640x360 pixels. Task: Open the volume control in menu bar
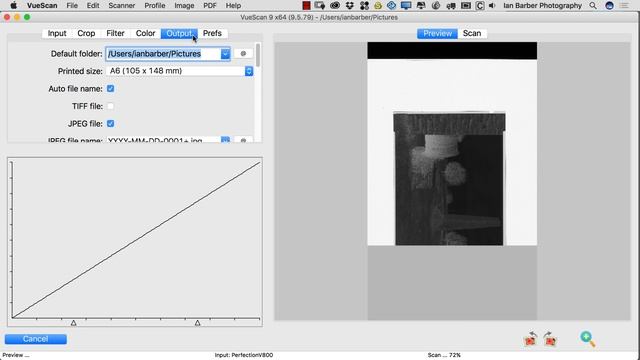[x=492, y=6]
